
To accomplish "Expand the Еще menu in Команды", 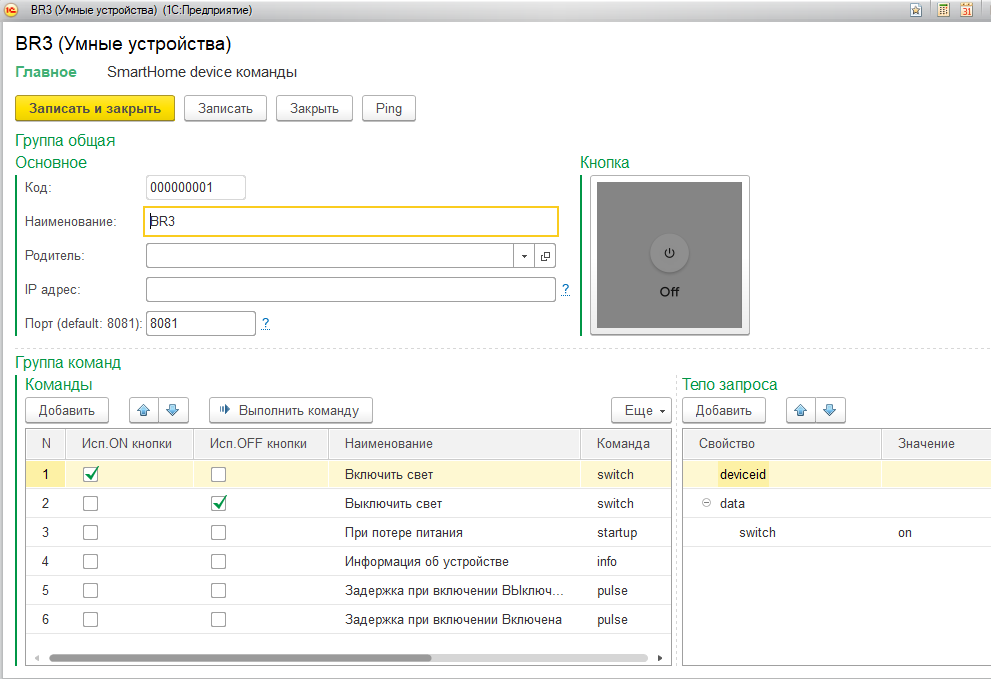I will click(640, 410).
